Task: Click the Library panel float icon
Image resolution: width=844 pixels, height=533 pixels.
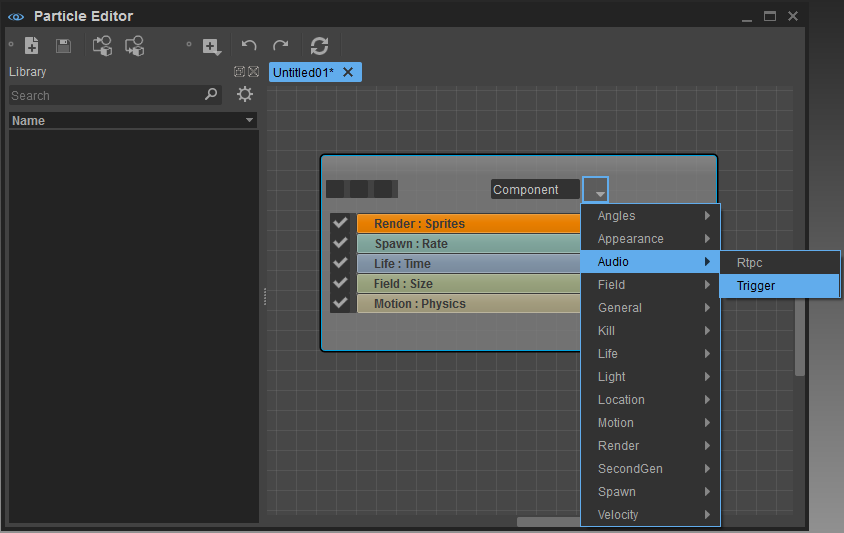Action: pos(240,71)
